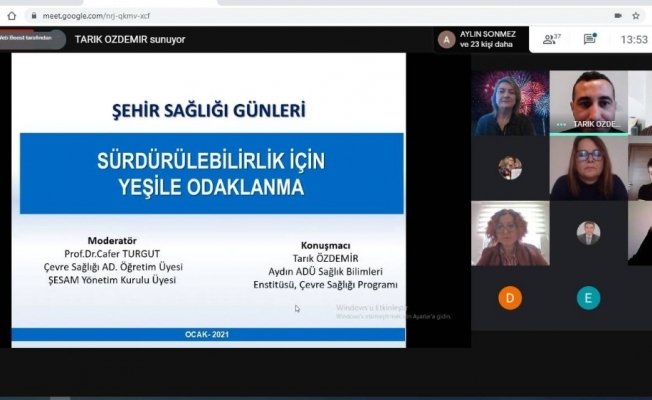Click 'TARIK OZDEMIR sunuyor' presenting label
This screenshot has height=400, width=652.
pyautogui.click(x=130, y=39)
